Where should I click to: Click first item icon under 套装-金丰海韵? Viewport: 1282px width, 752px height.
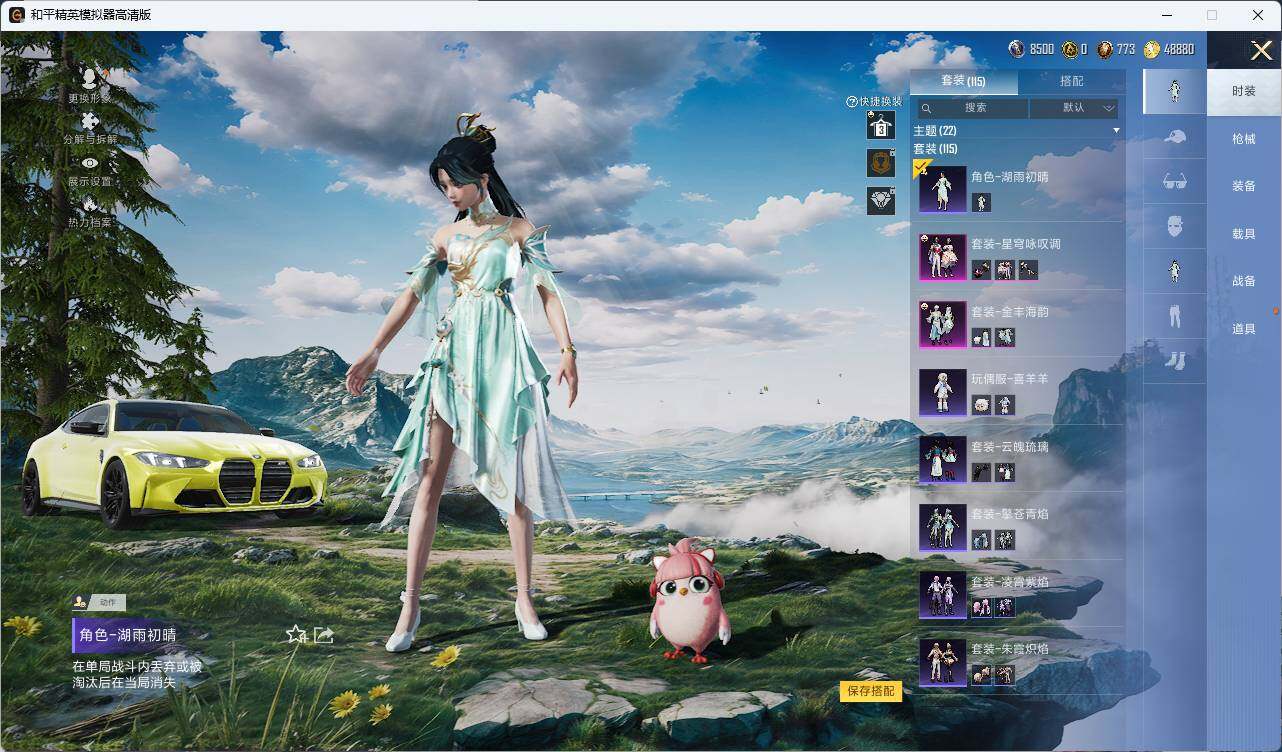pyautogui.click(x=981, y=337)
